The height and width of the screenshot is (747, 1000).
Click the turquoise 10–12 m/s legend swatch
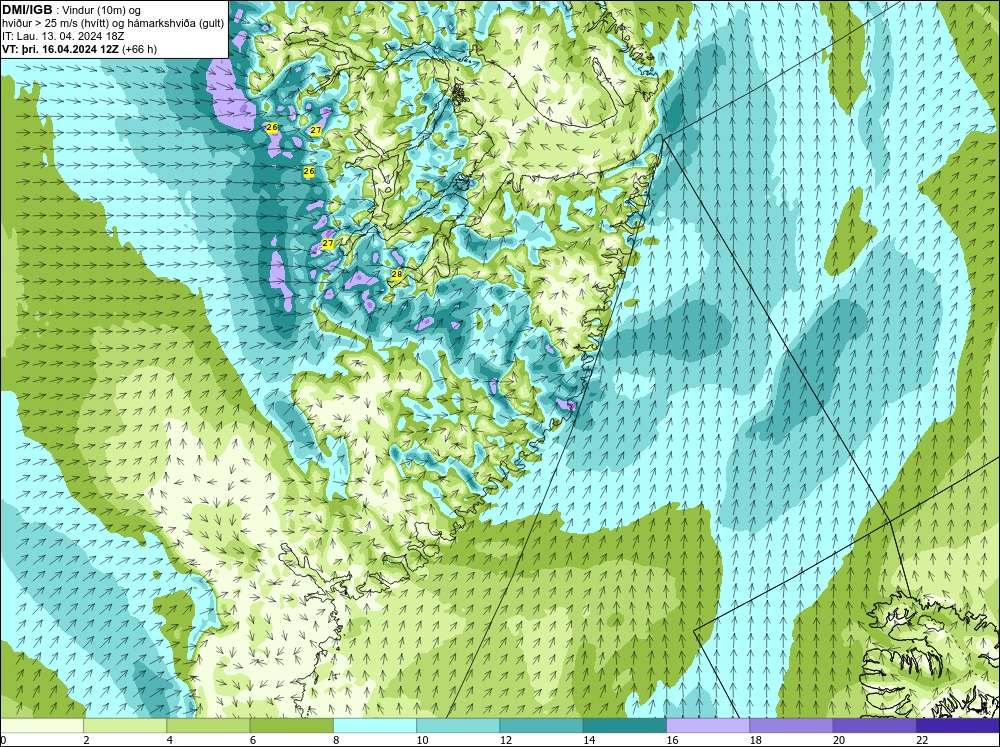[458, 725]
